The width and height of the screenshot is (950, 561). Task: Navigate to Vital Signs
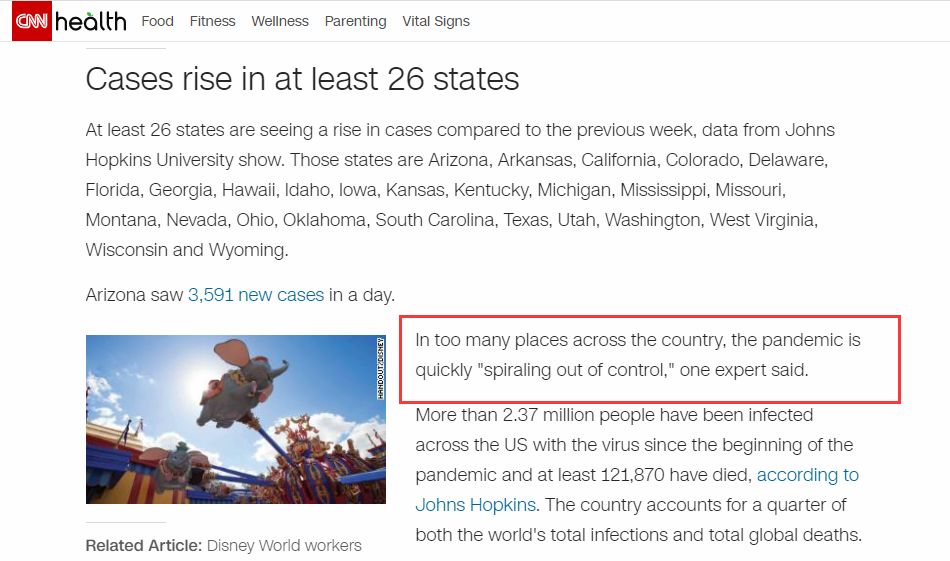[436, 21]
